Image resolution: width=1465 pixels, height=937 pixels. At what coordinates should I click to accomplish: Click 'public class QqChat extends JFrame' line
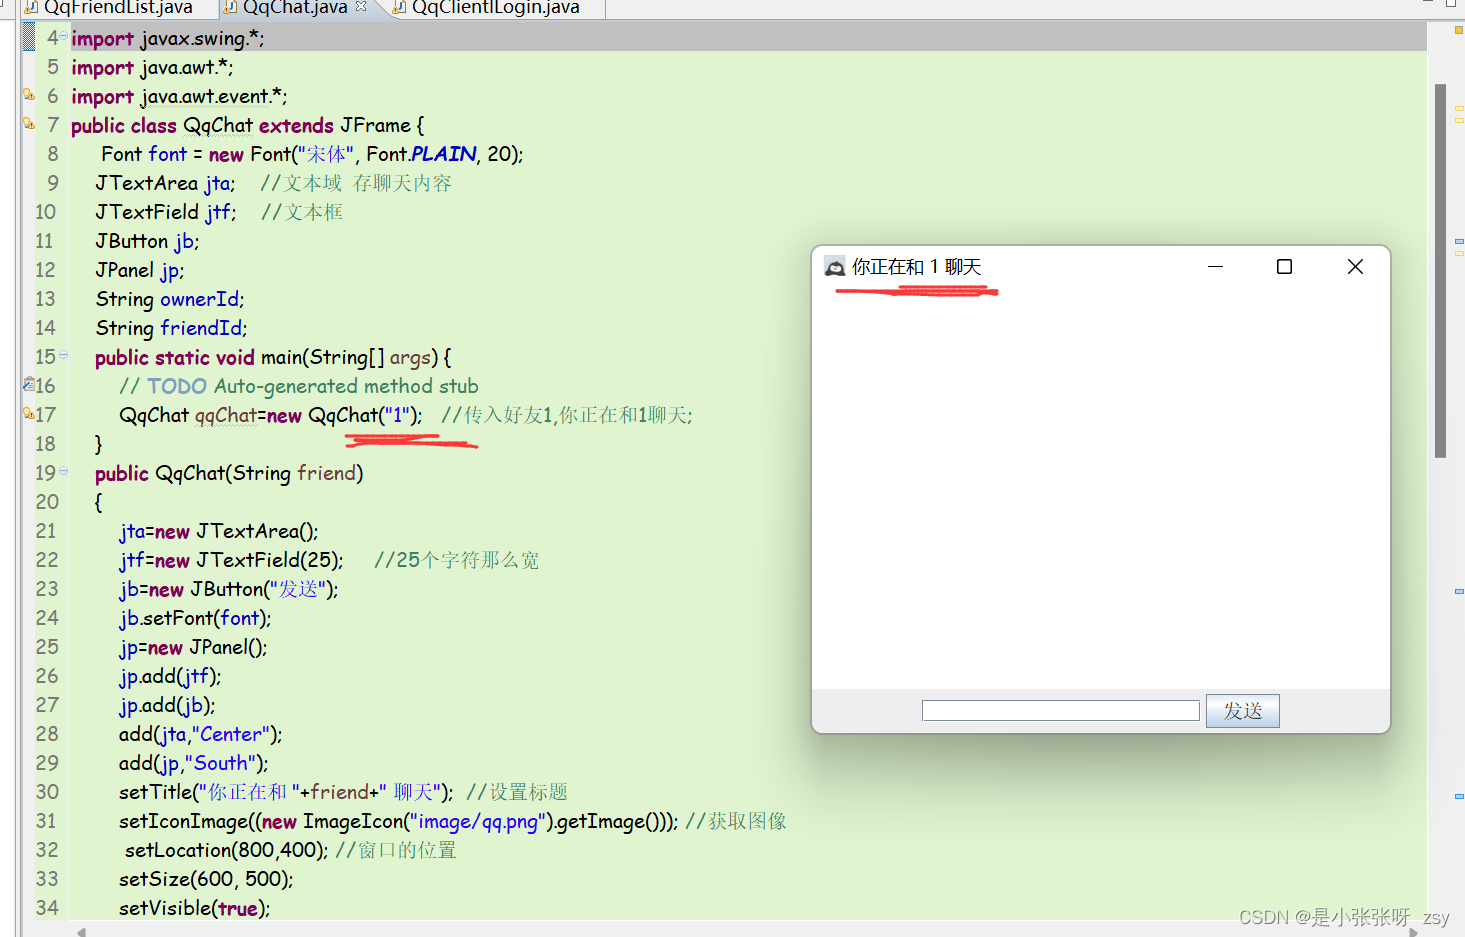pos(247,125)
